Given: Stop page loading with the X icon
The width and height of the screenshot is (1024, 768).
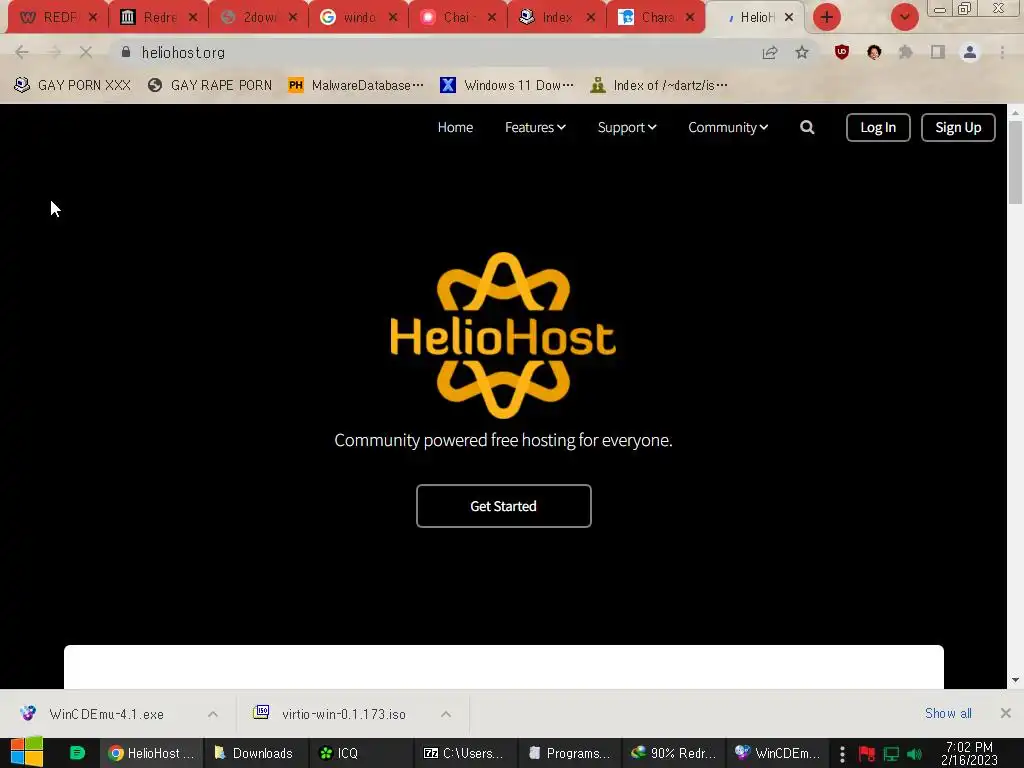Looking at the screenshot, I should pyautogui.click(x=86, y=52).
